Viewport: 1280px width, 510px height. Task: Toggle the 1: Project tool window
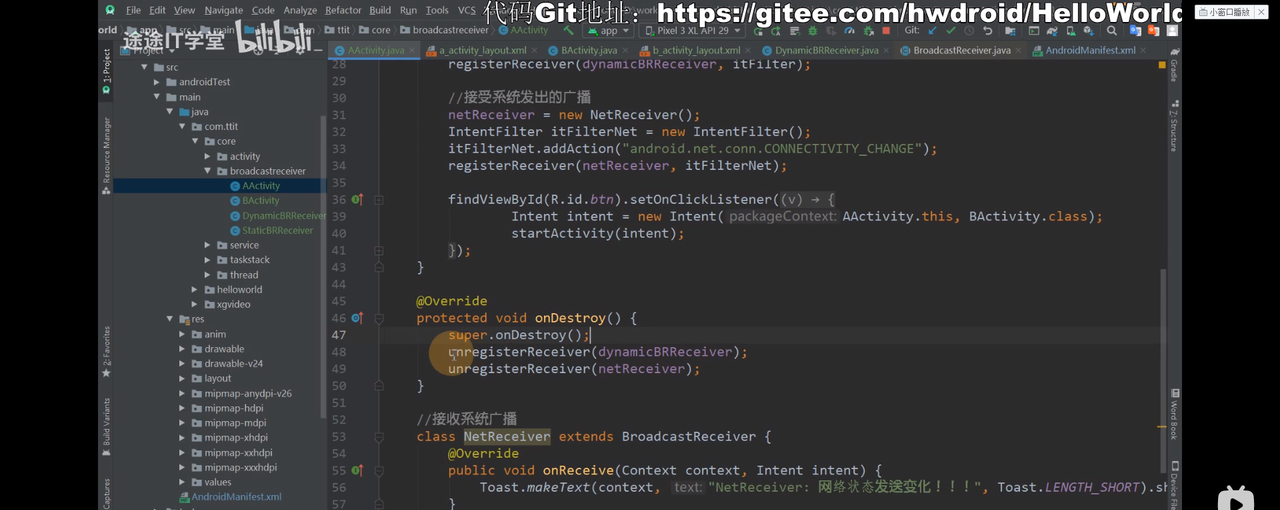tap(106, 73)
